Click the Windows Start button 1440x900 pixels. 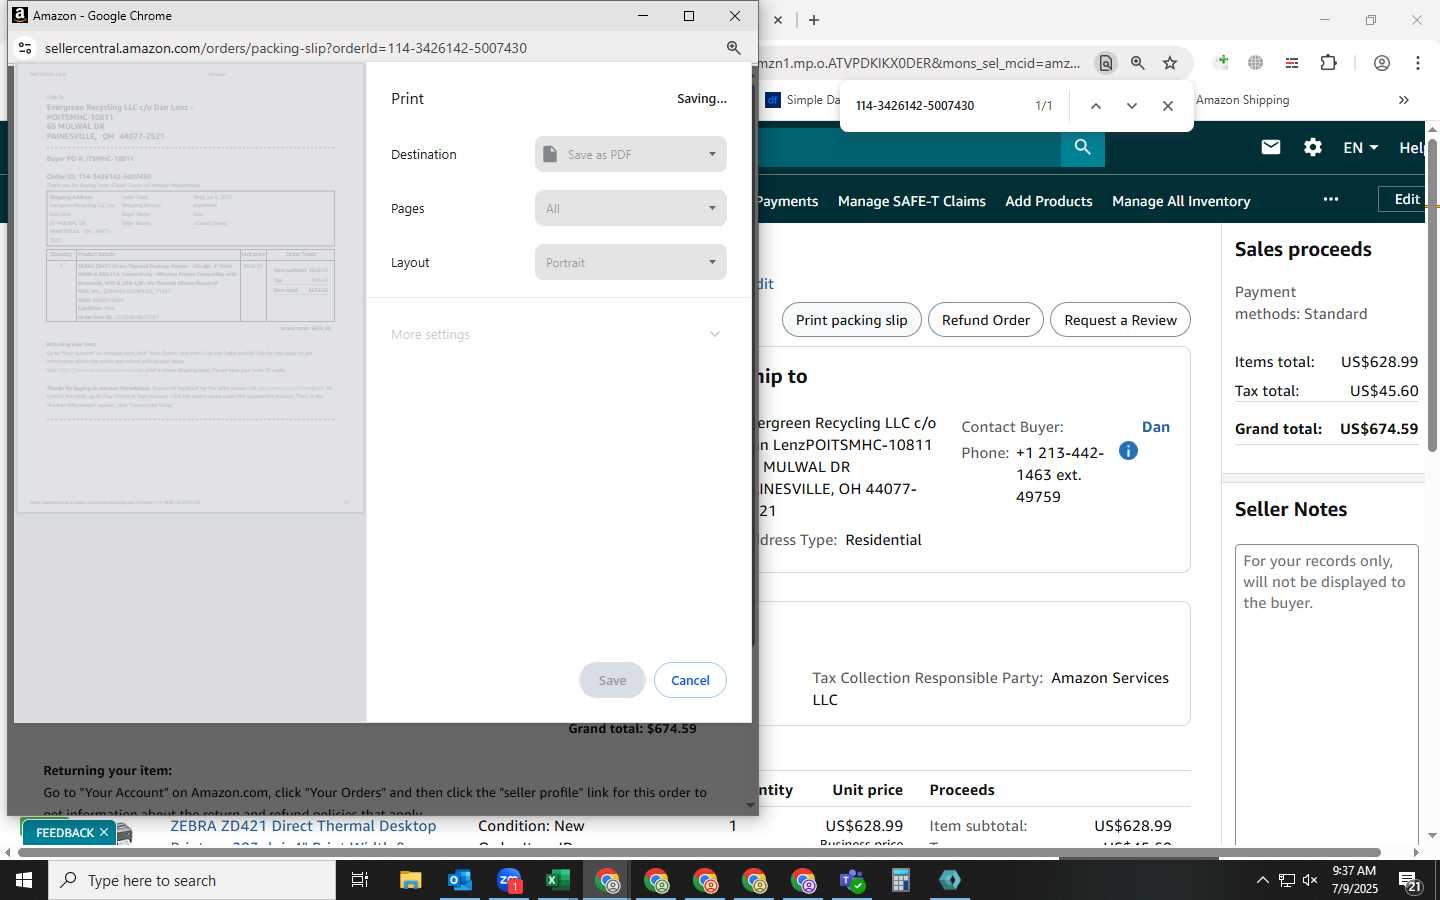(x=24, y=880)
